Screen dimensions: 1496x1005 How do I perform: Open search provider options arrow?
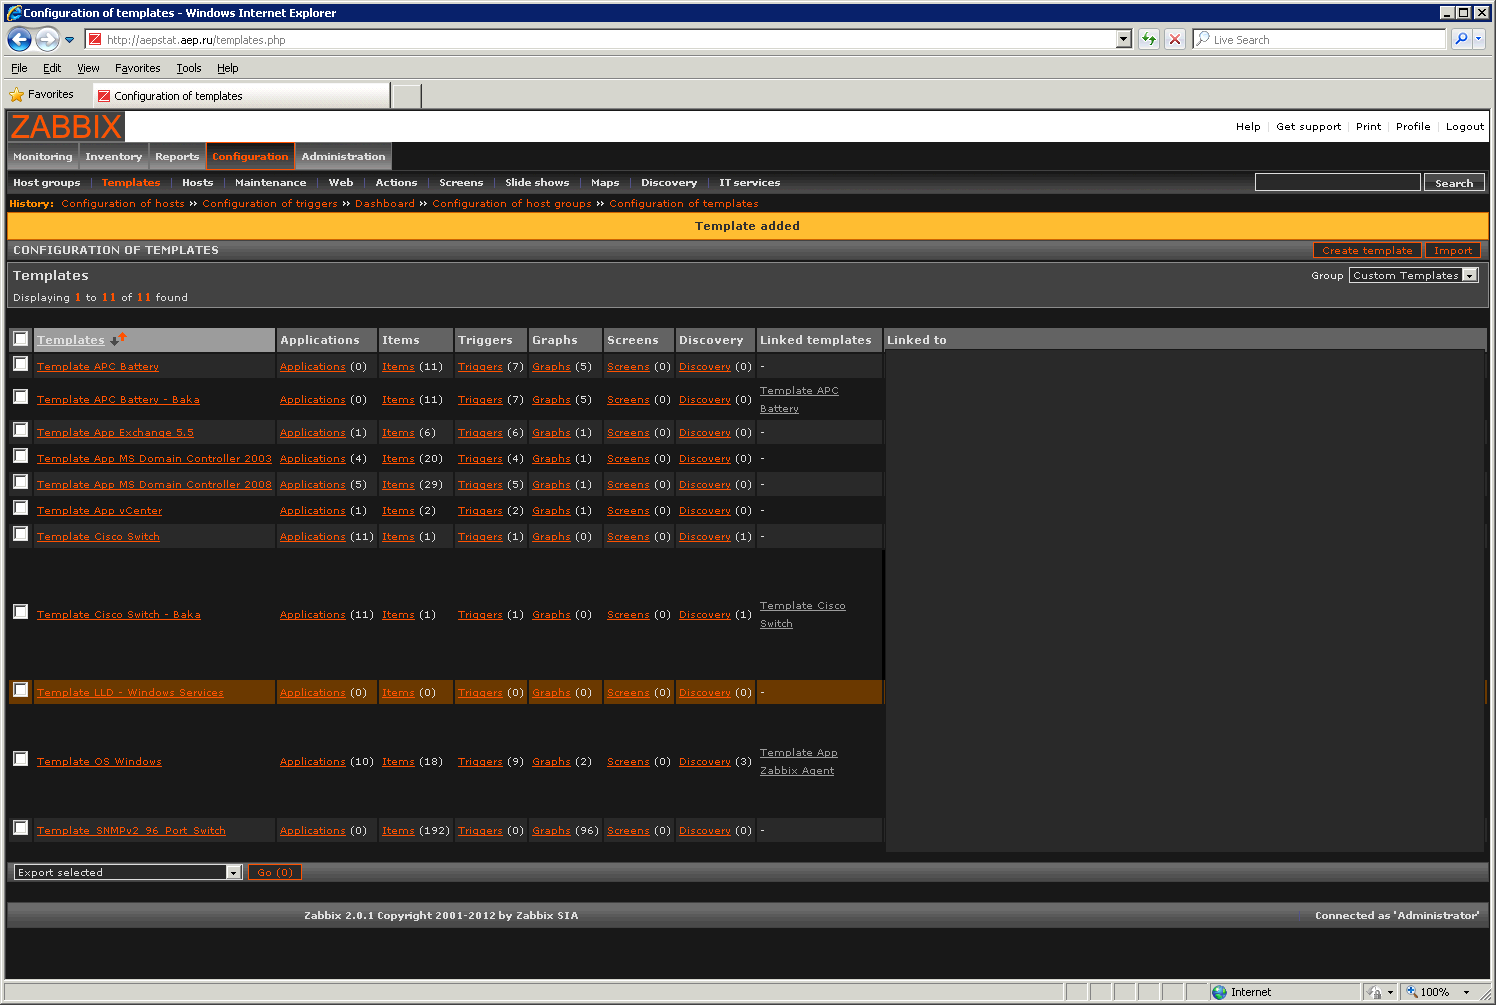pos(1479,39)
